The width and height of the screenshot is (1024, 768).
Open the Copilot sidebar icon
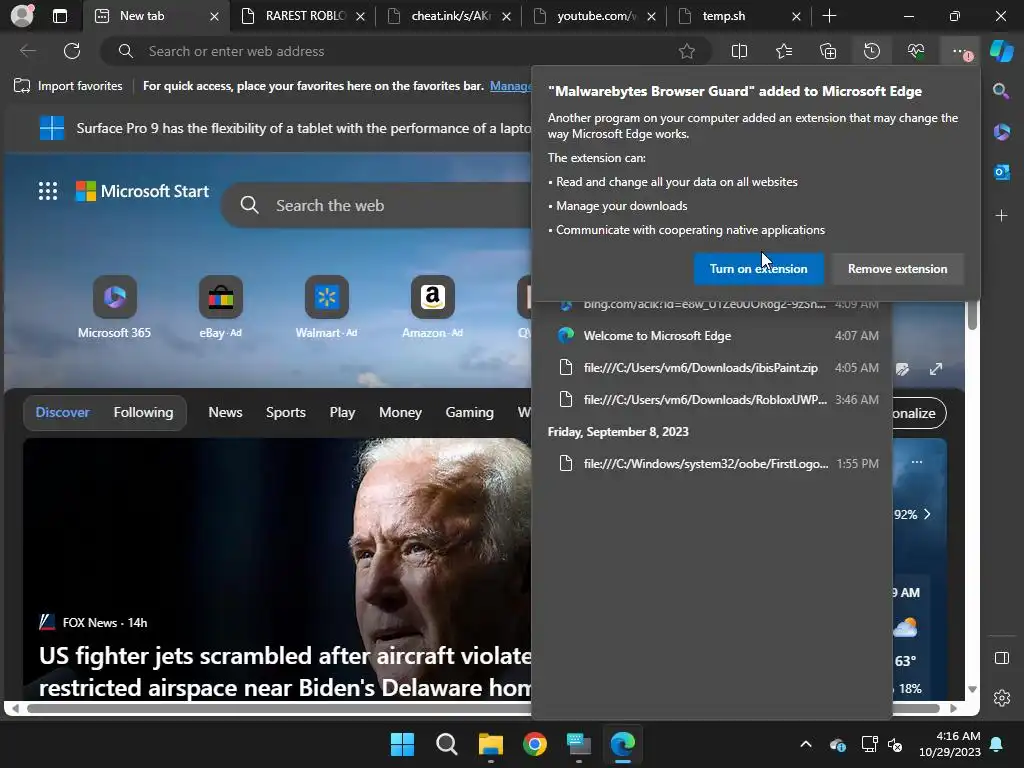[1002, 51]
